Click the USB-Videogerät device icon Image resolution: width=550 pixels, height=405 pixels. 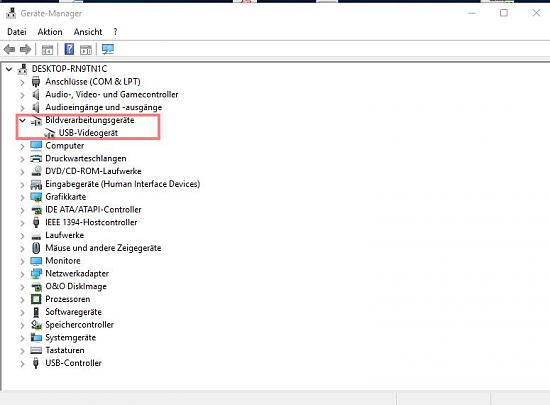click(x=50, y=134)
